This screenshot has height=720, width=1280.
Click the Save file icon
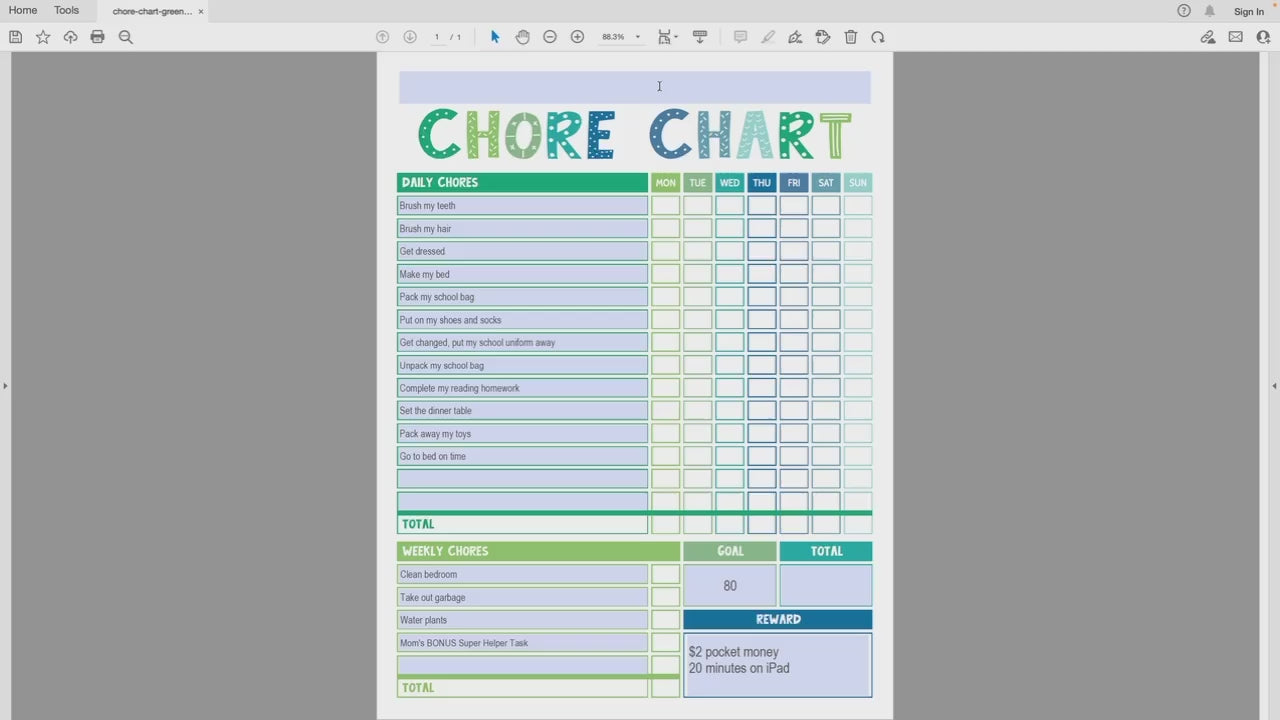click(x=15, y=37)
